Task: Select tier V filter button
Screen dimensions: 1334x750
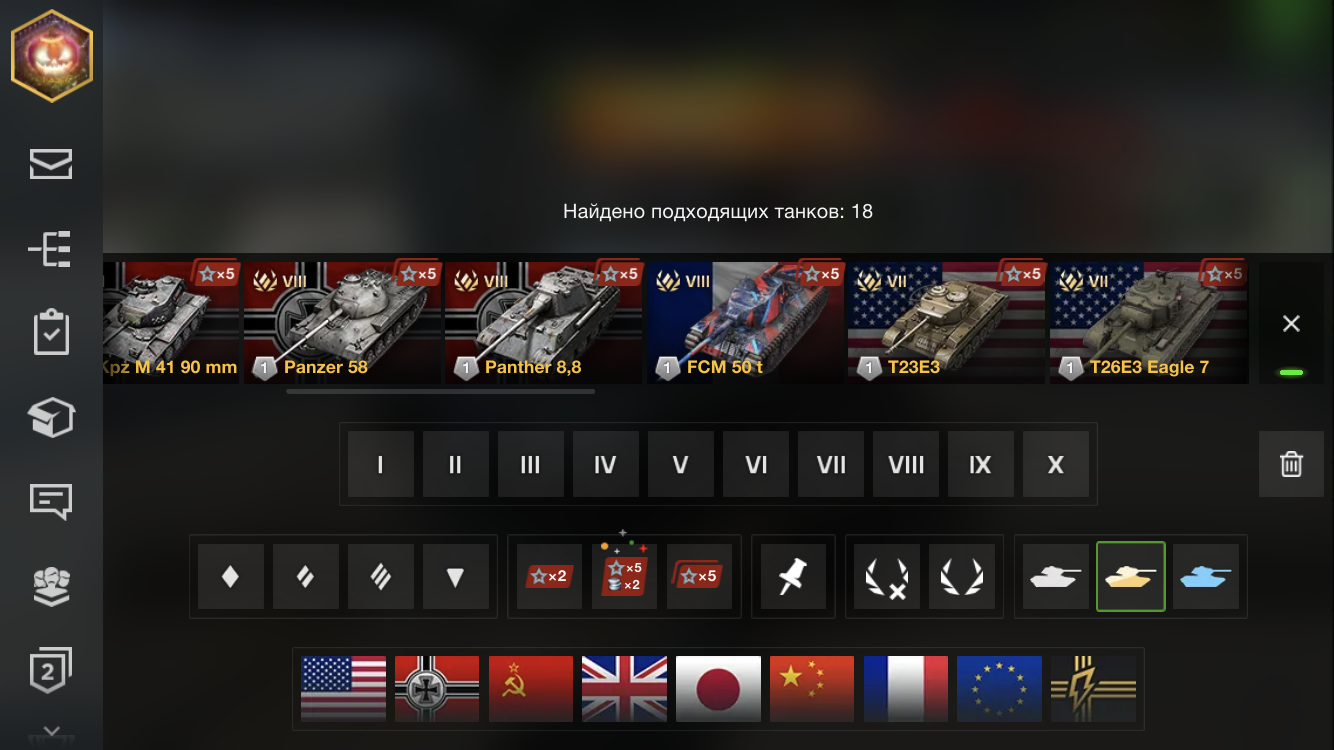Action: point(681,464)
